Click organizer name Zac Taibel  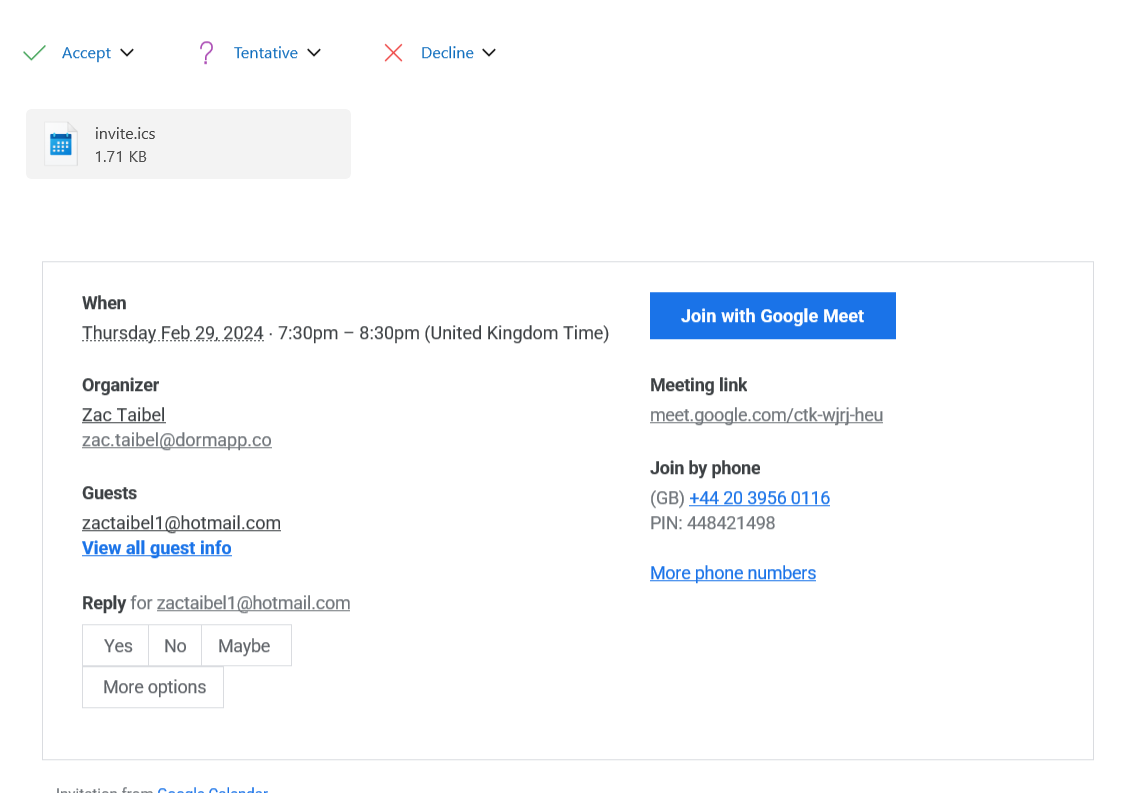[x=123, y=414]
